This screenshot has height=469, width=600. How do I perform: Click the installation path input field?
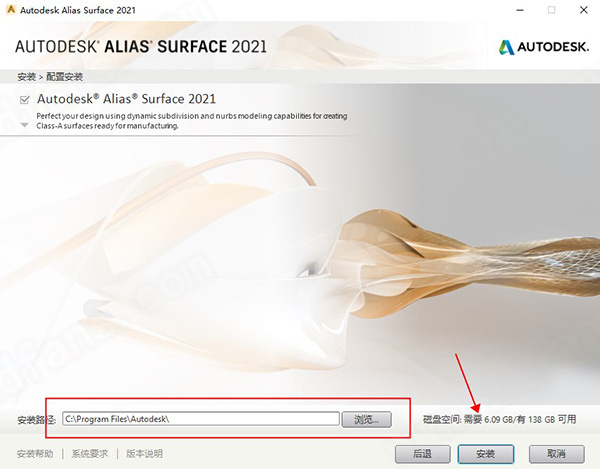pyautogui.click(x=201, y=419)
